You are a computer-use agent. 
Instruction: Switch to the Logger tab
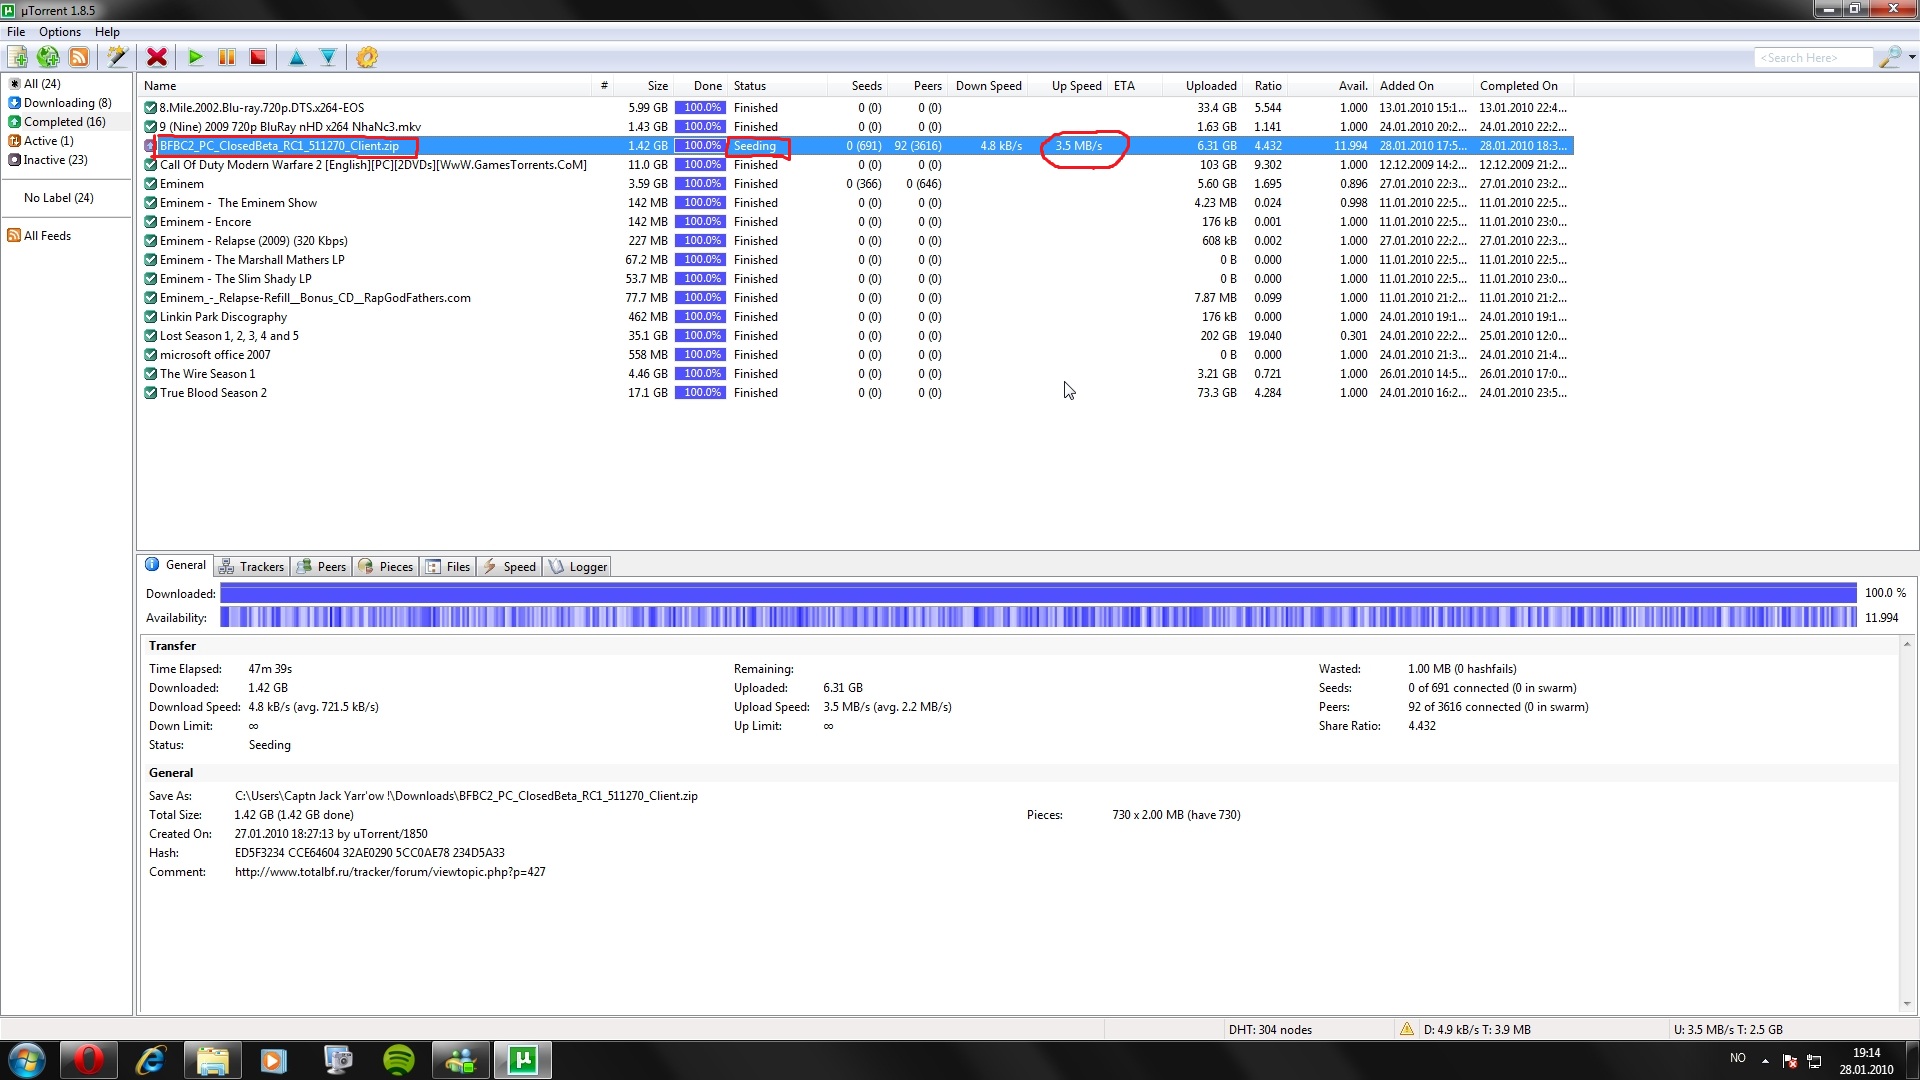[x=578, y=567]
